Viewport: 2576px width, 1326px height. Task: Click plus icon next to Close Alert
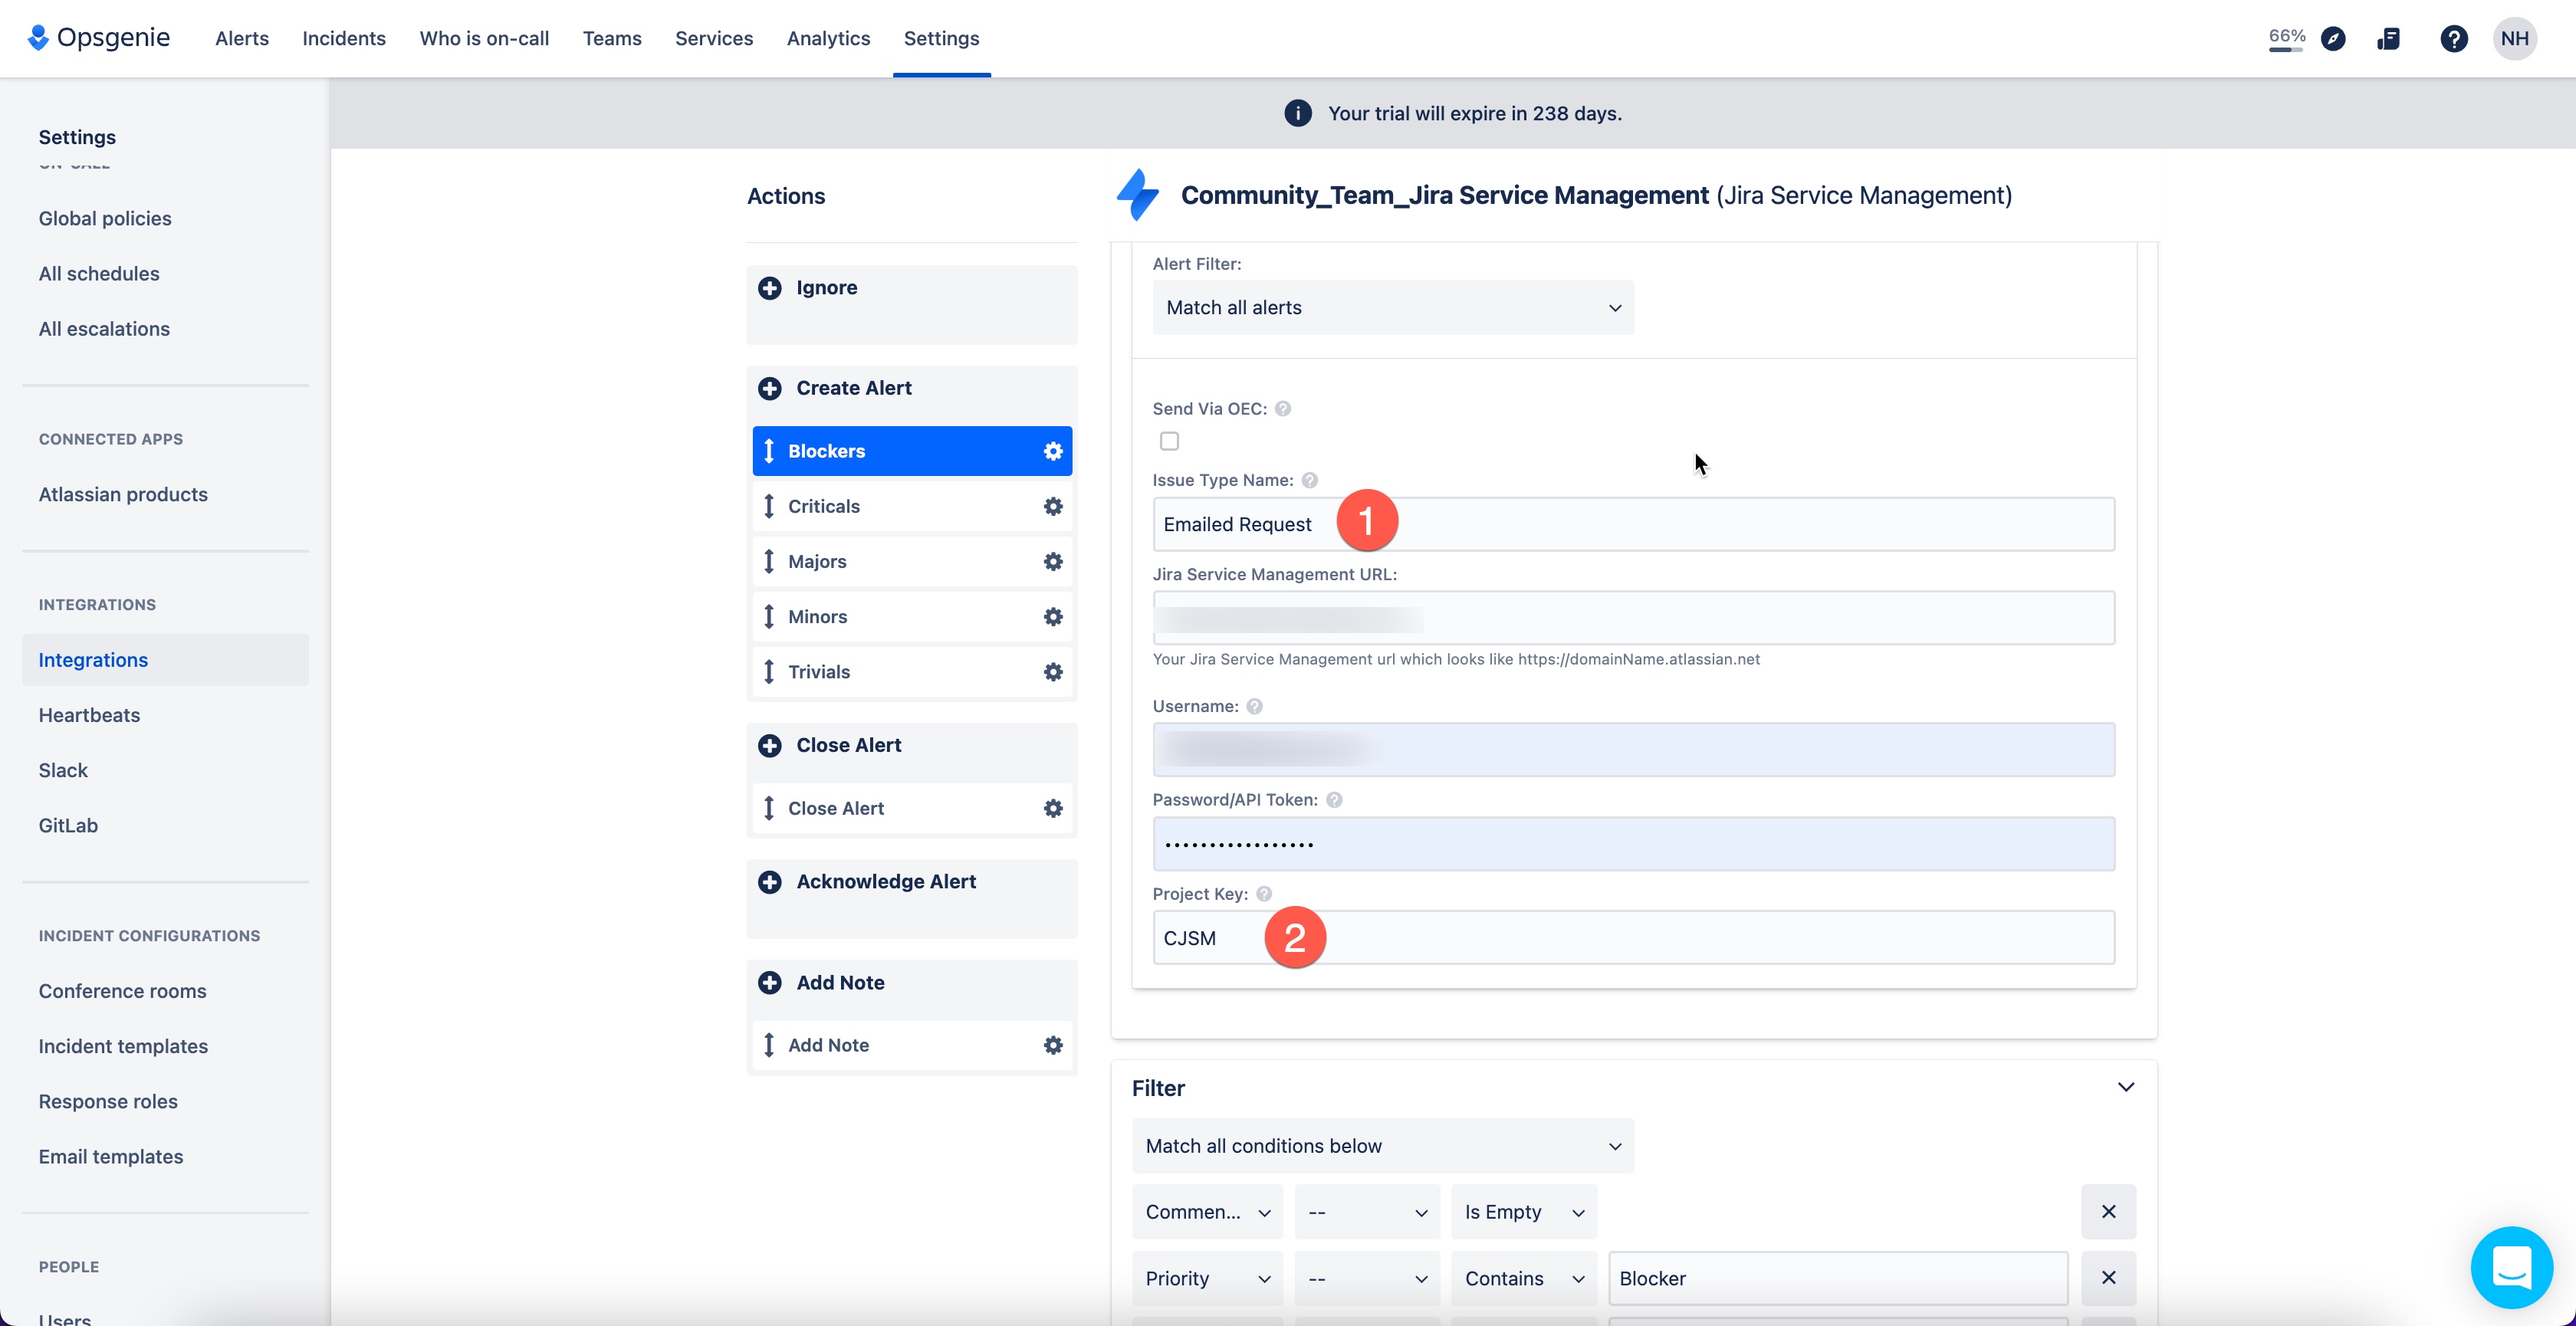[769, 745]
